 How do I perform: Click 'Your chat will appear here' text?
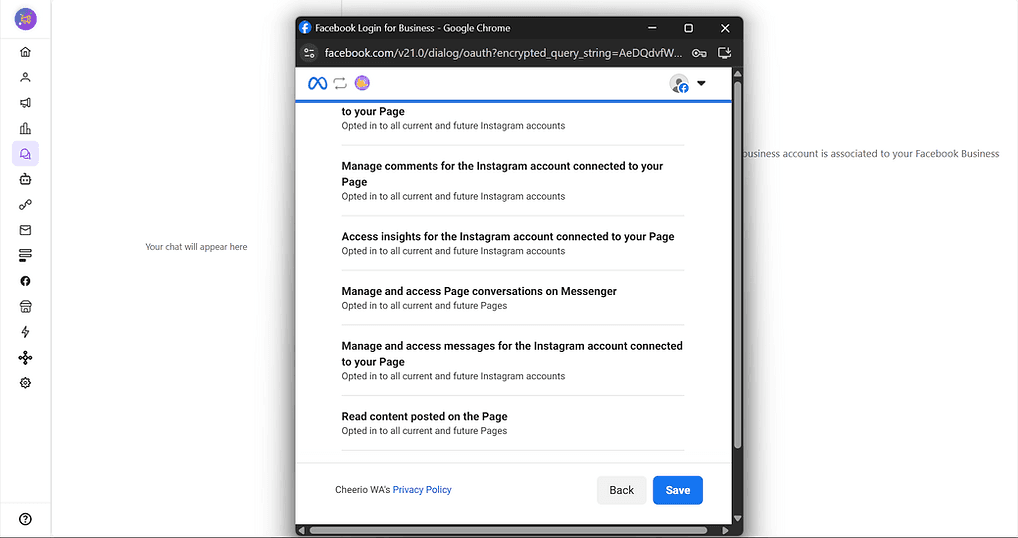tap(196, 247)
